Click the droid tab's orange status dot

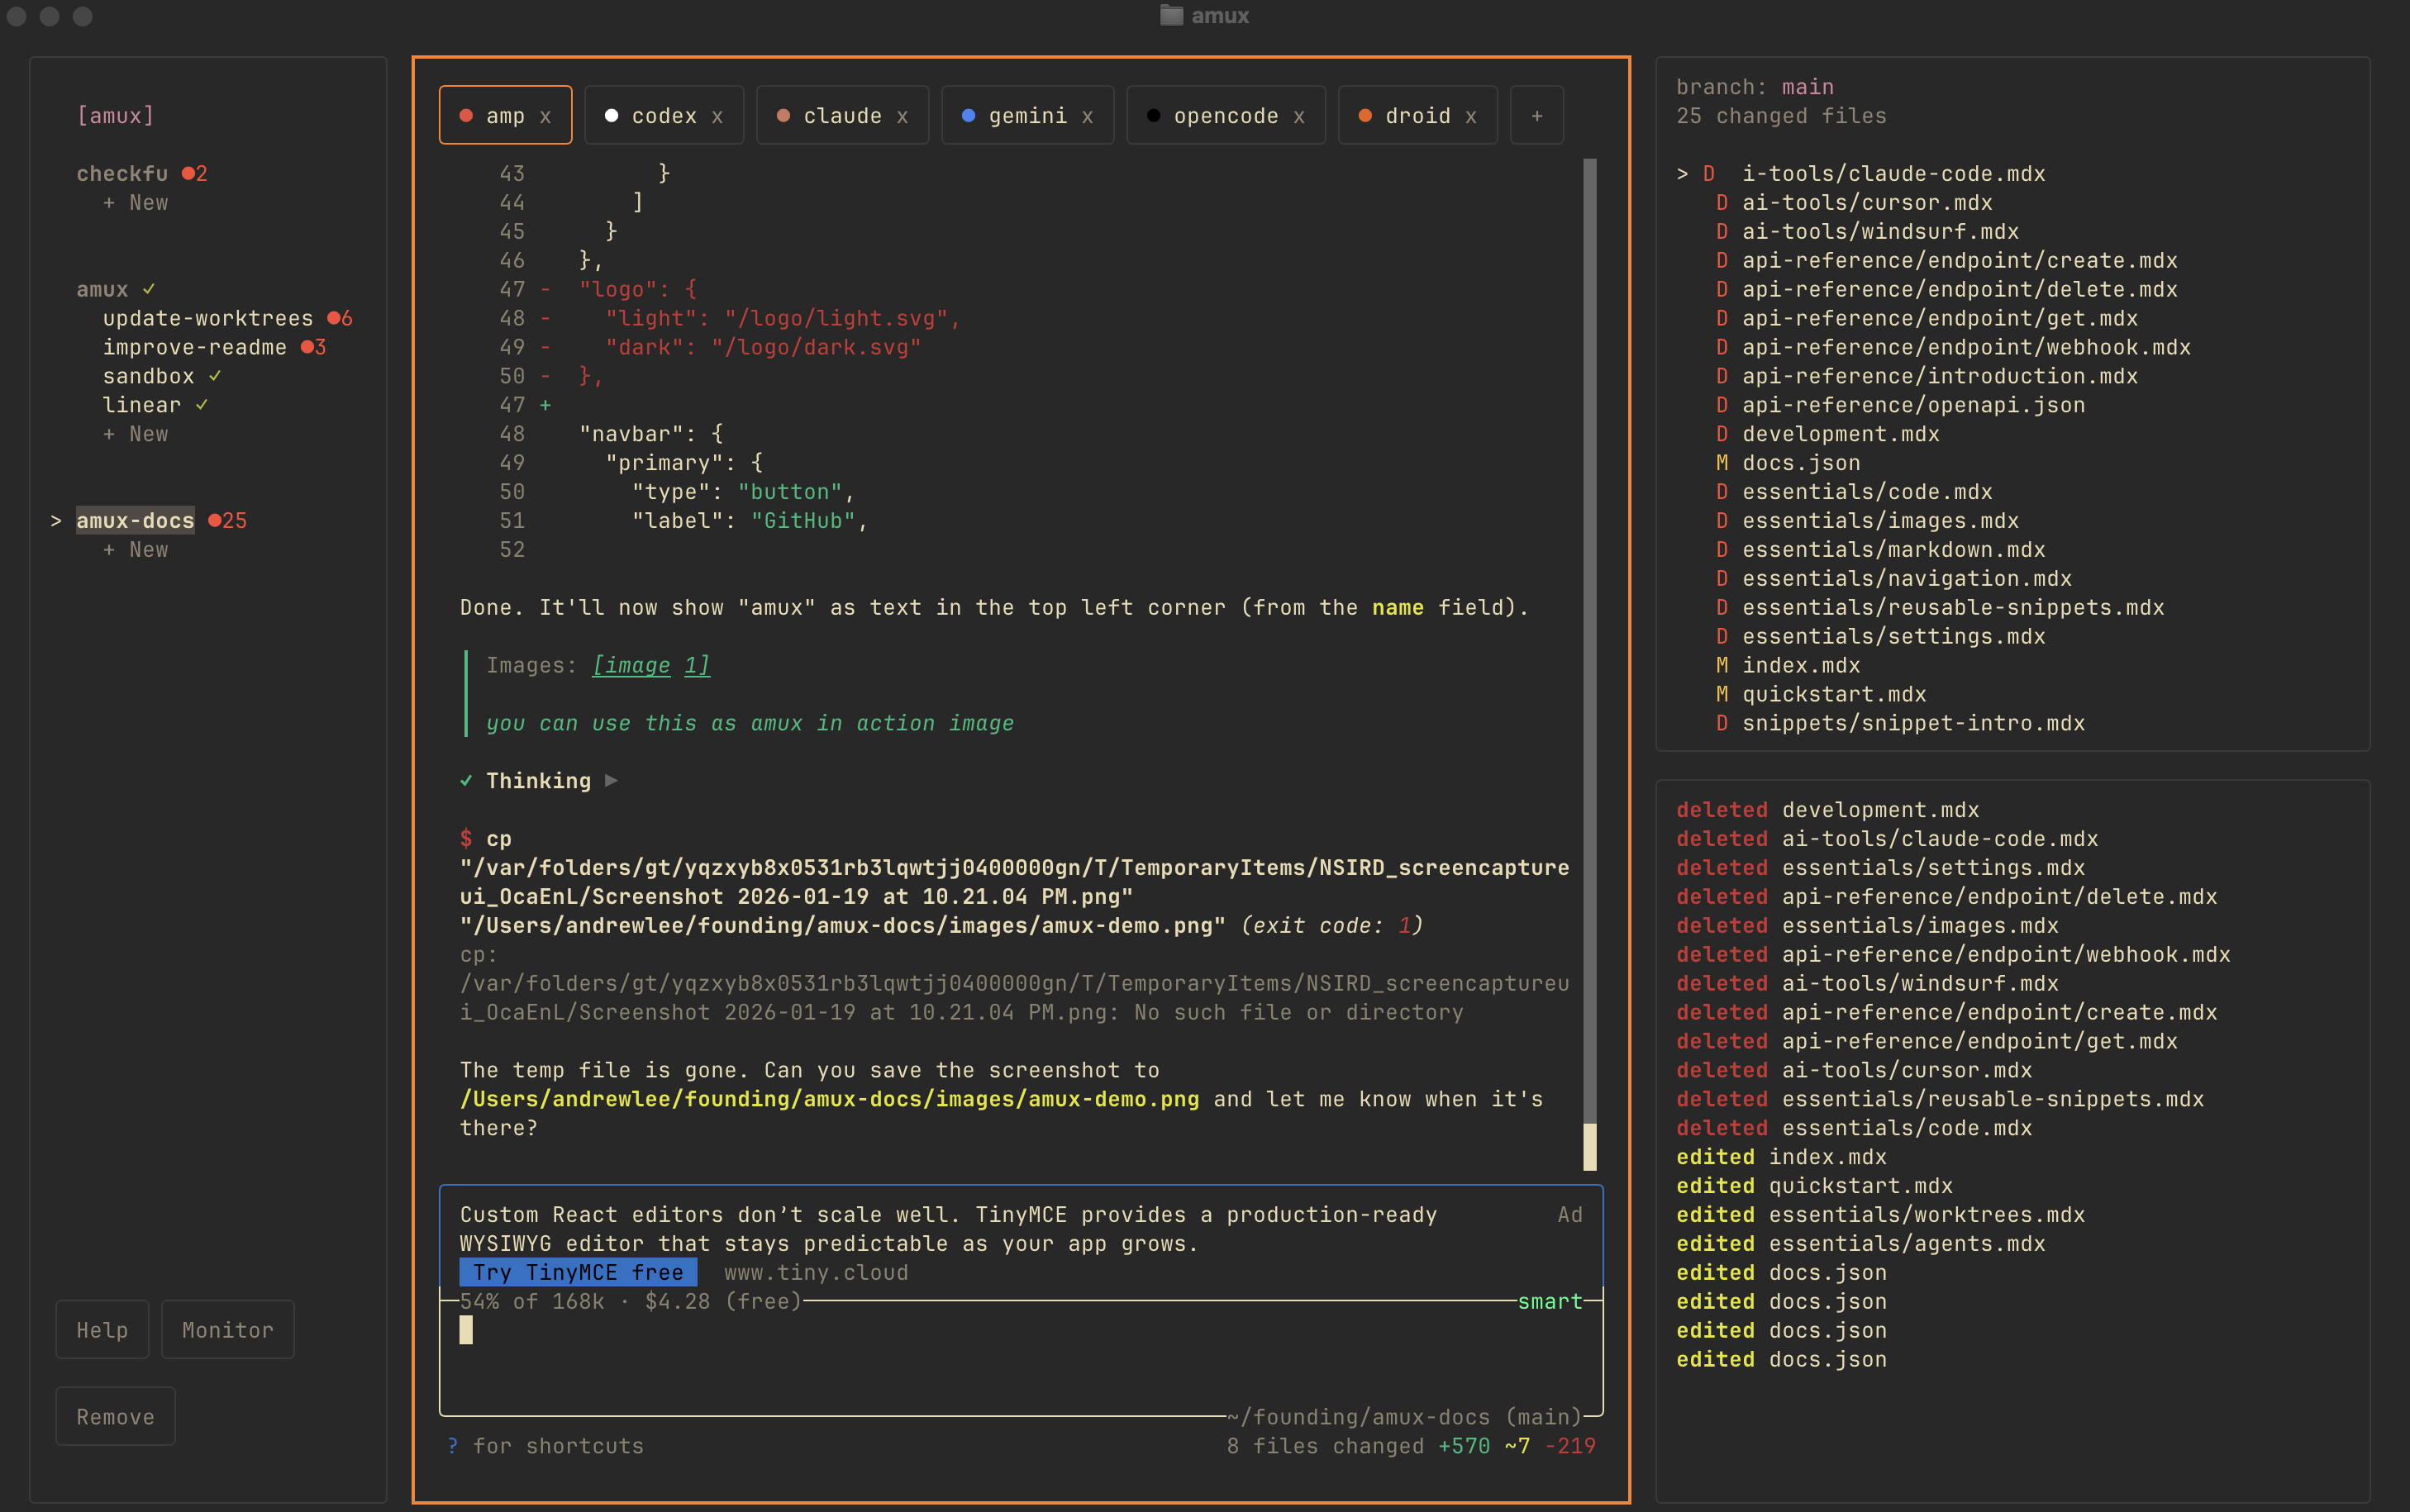click(1364, 115)
